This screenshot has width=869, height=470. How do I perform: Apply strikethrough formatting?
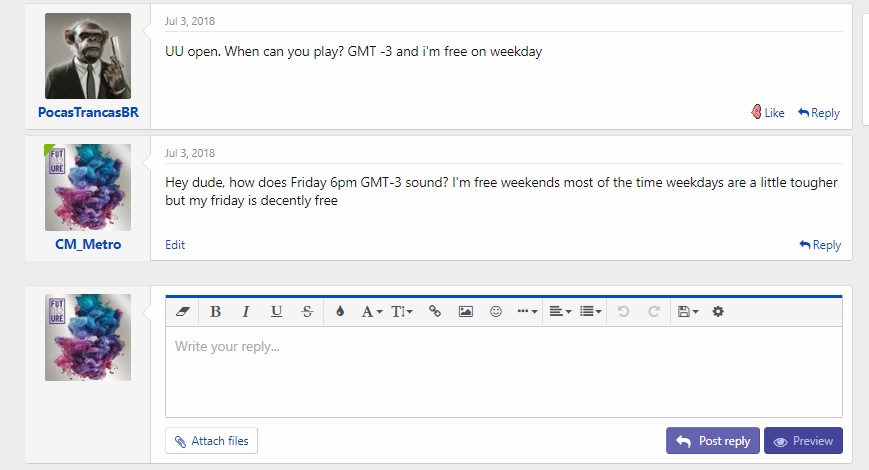[x=307, y=311]
